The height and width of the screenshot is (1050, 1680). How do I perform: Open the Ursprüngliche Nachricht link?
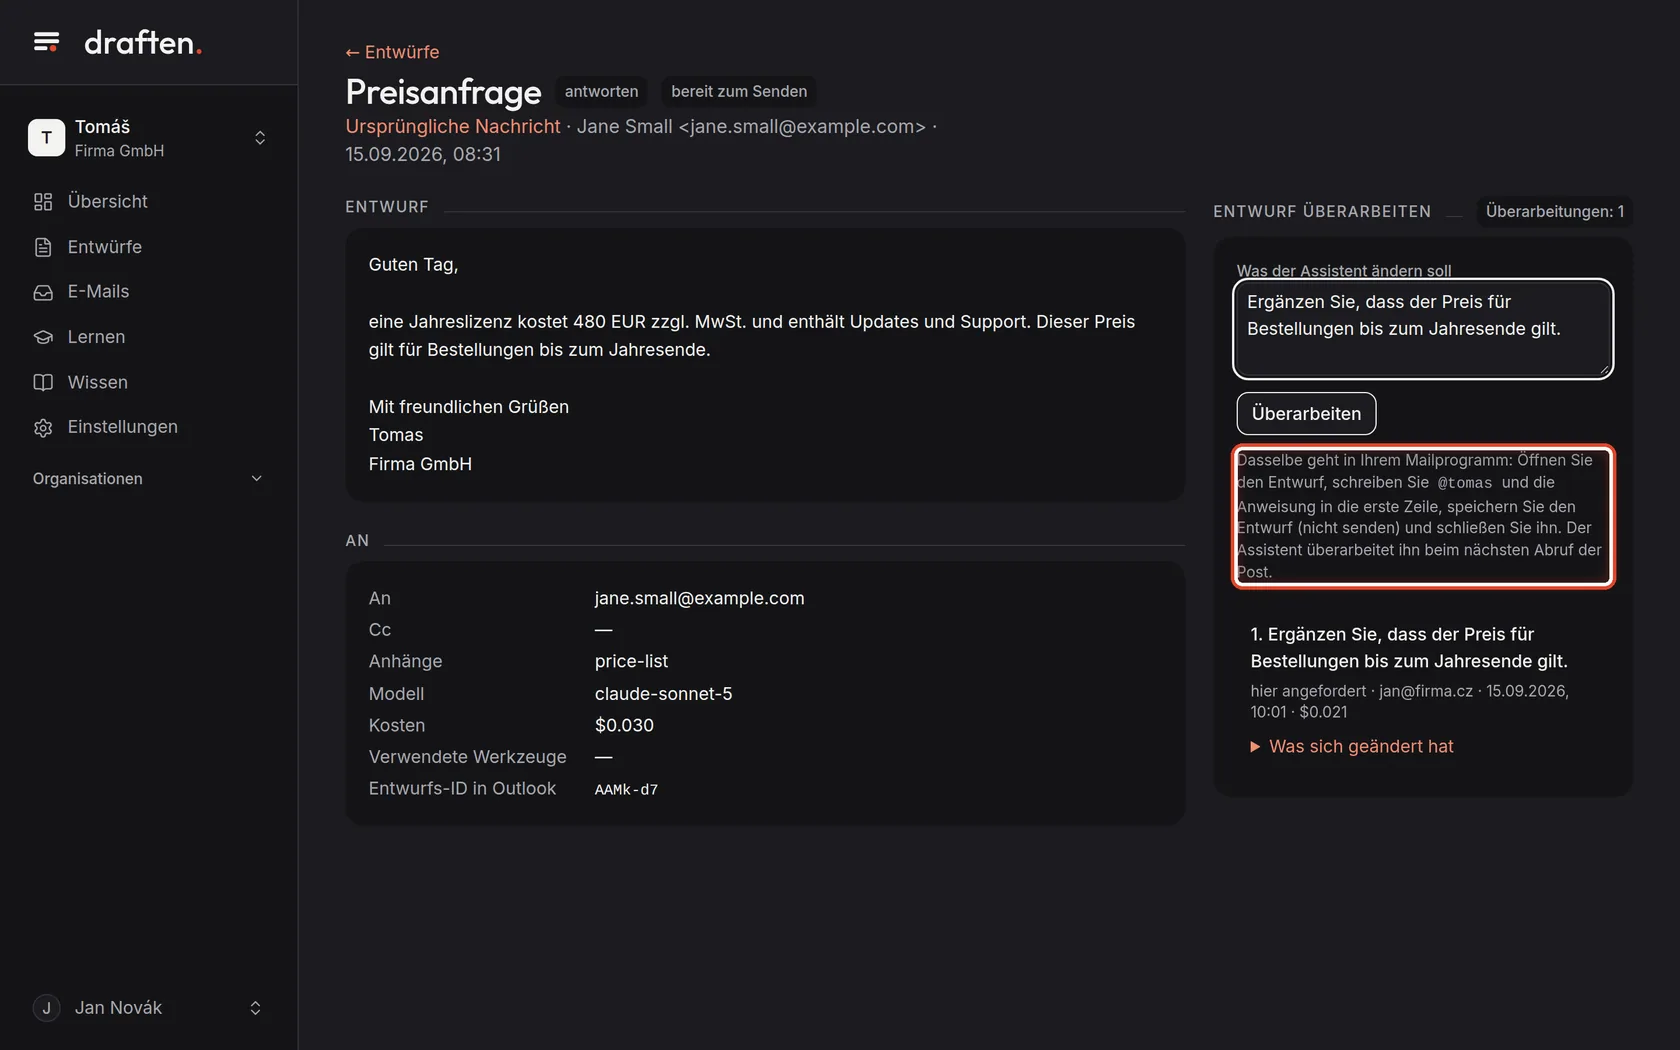pos(453,126)
